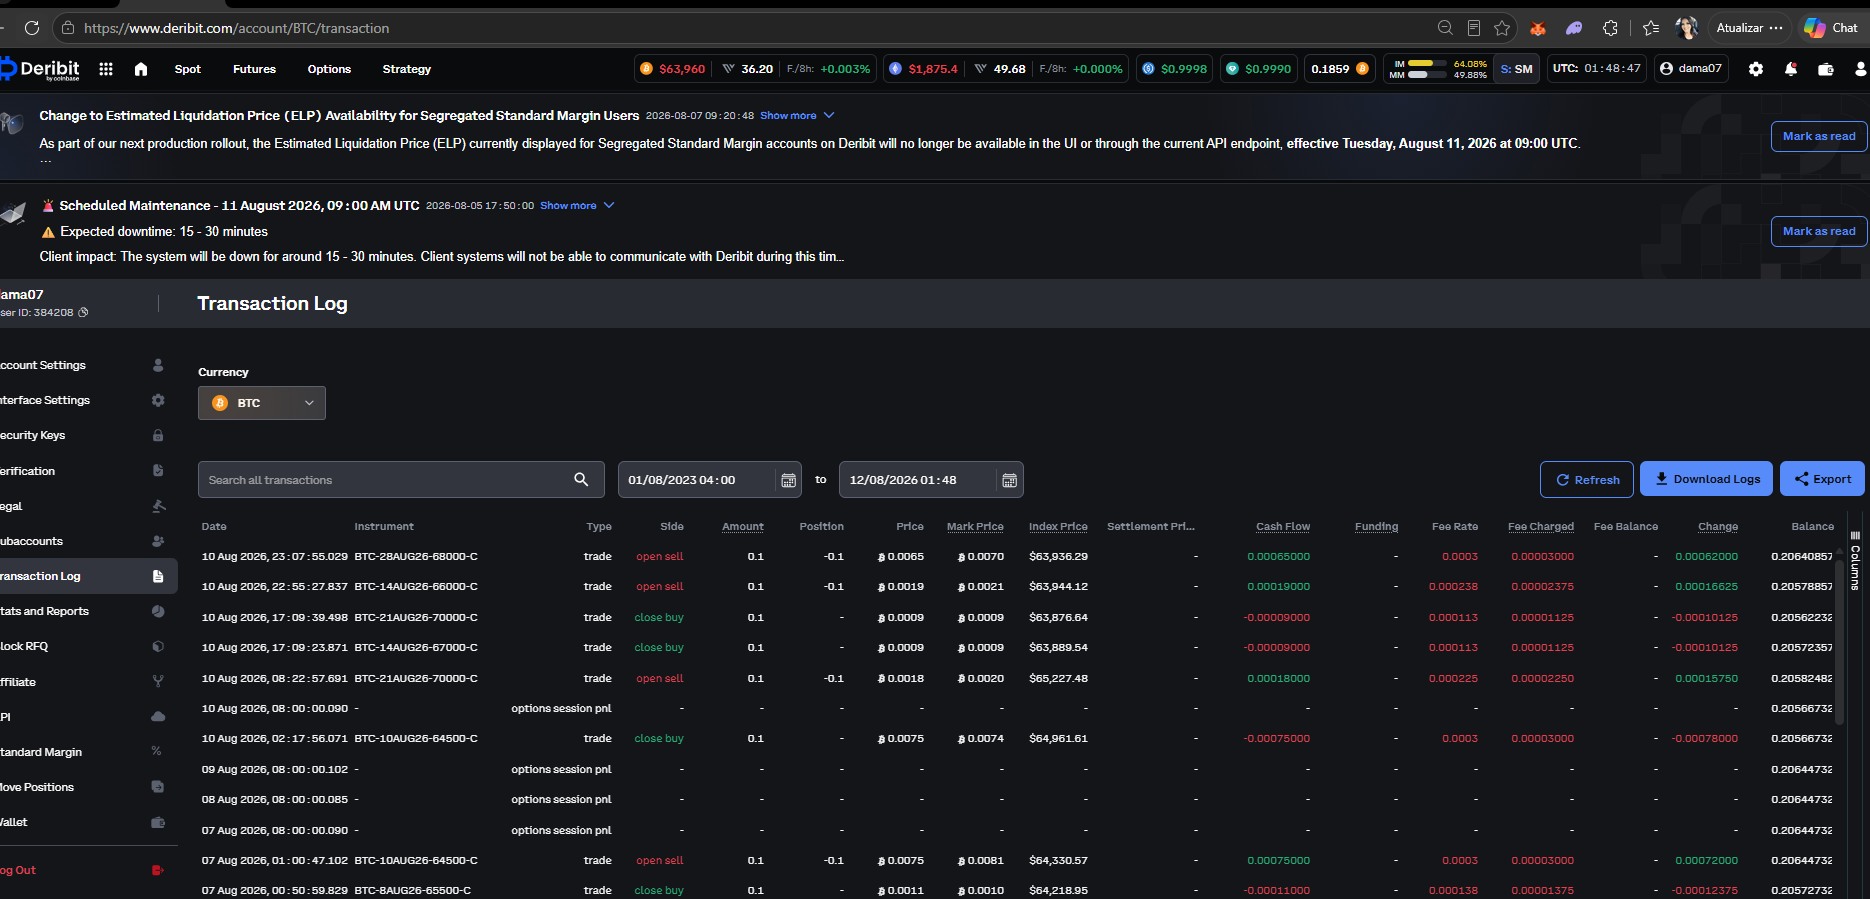Go to Deribit home icon
The image size is (1870, 899).
pyautogui.click(x=141, y=69)
